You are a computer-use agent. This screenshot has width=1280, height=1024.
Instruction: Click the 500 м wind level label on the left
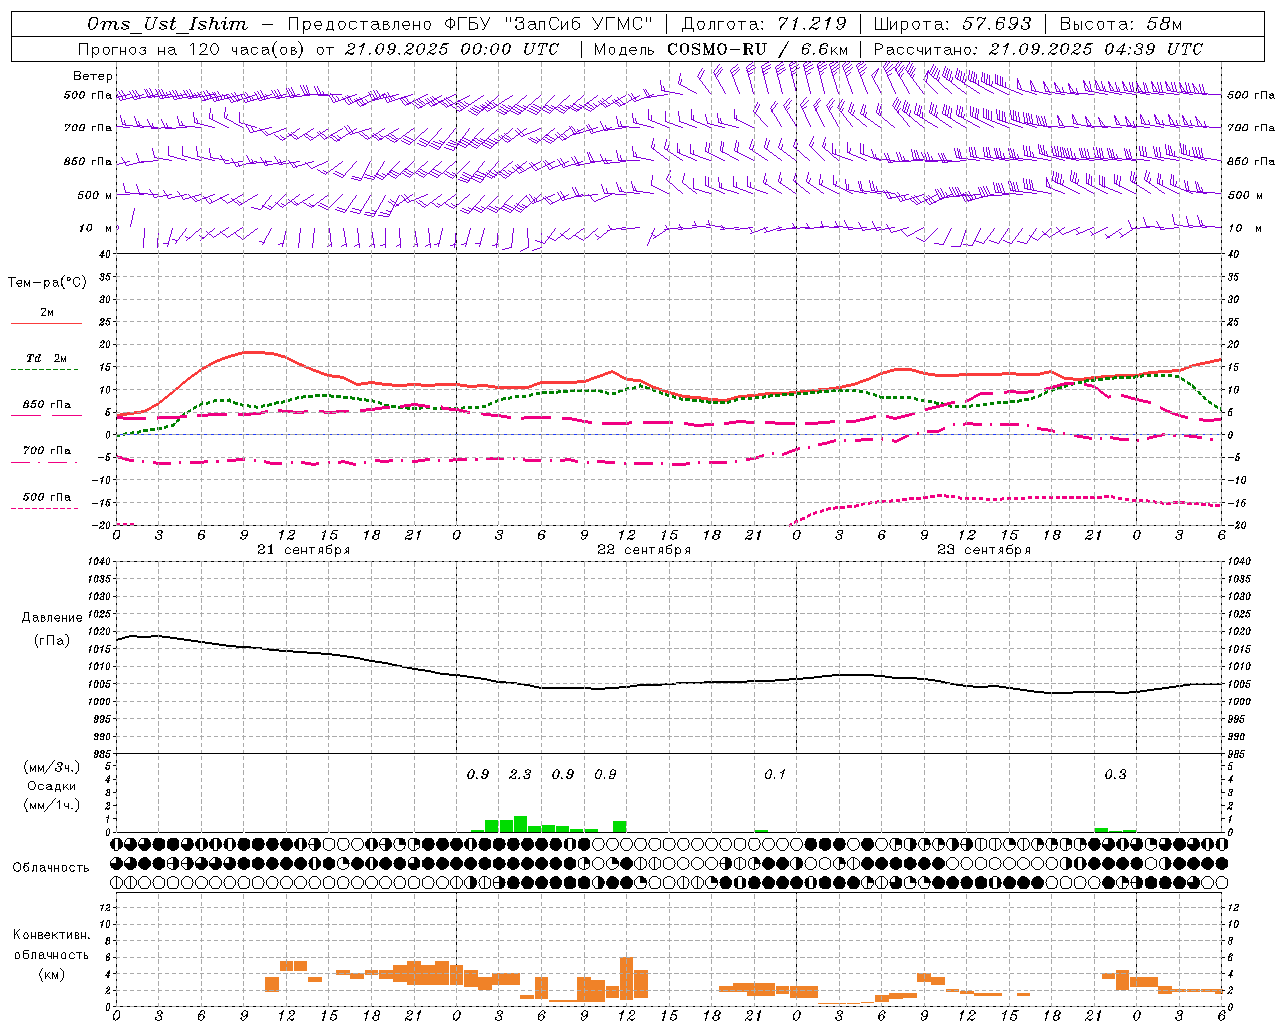(95, 195)
